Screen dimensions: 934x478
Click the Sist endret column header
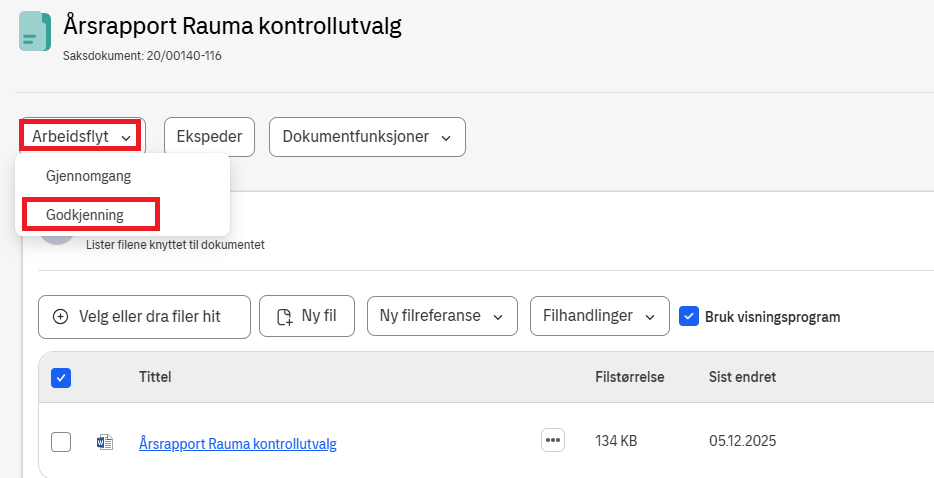742,377
